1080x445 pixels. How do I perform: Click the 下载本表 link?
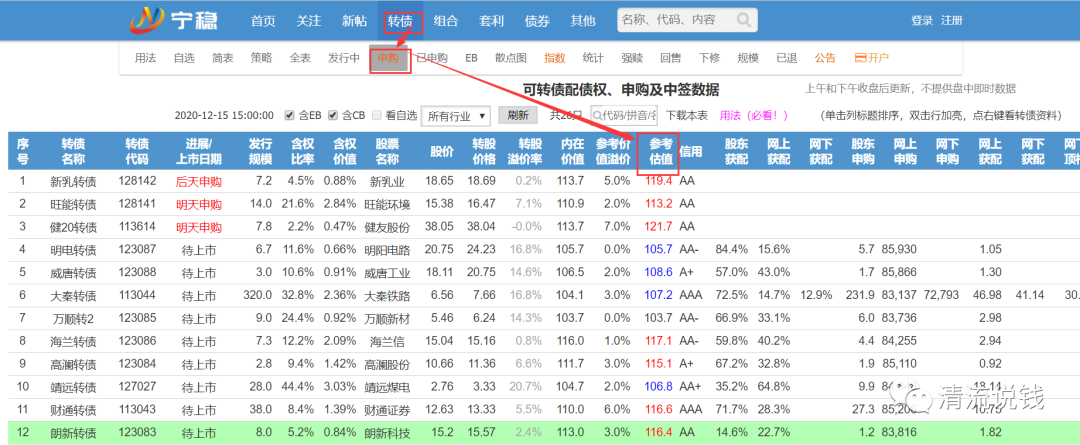pyautogui.click(x=687, y=115)
